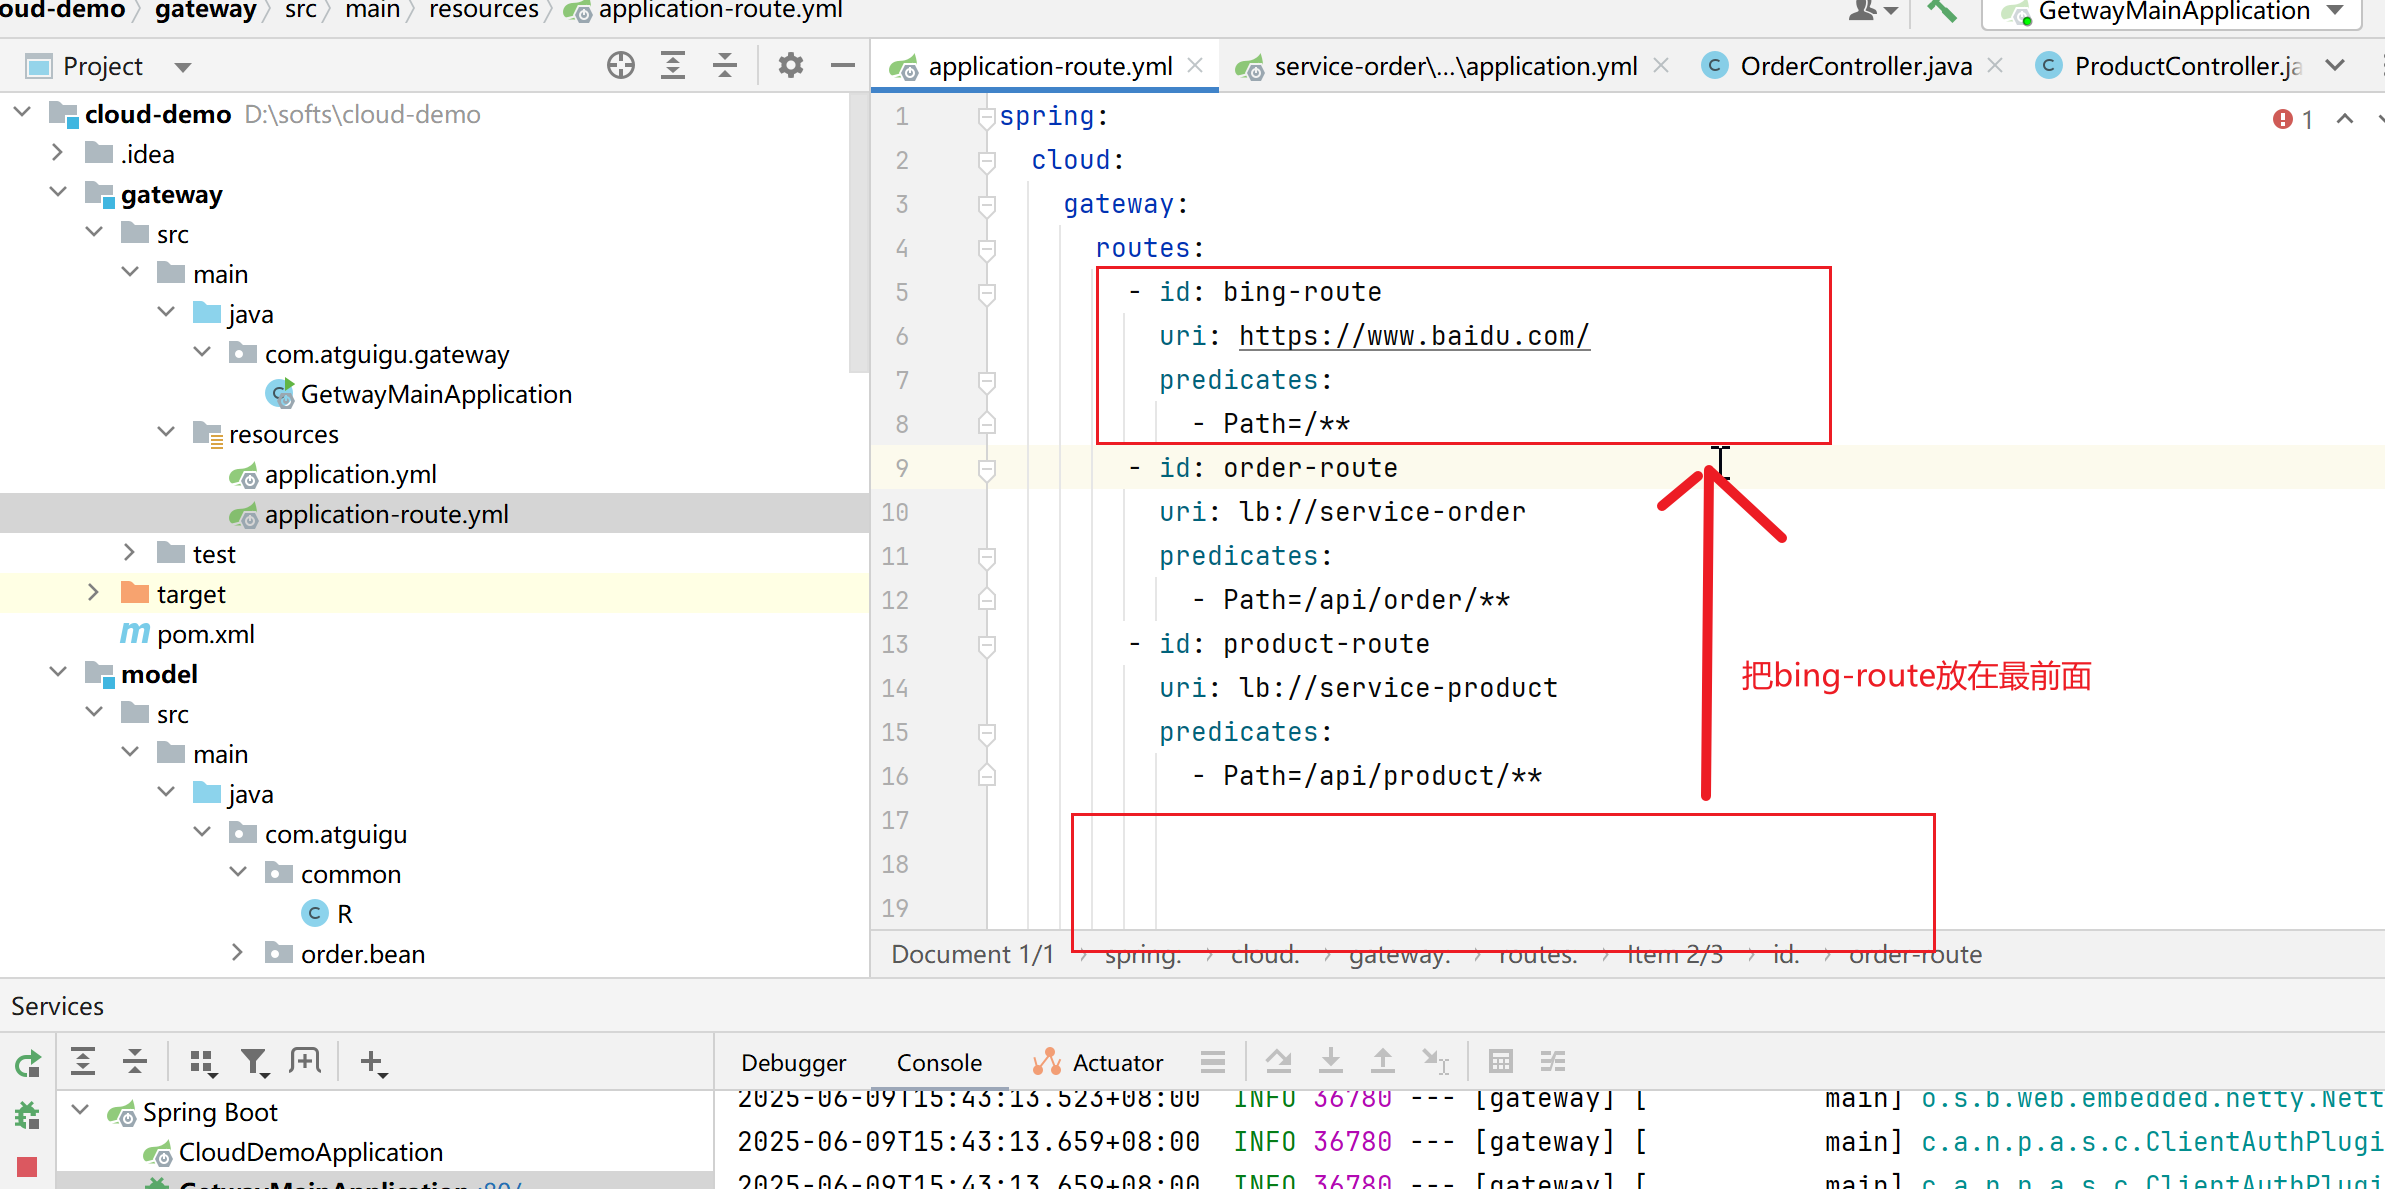
Task: Click Open in New Tab Services icon
Action: (x=305, y=1062)
